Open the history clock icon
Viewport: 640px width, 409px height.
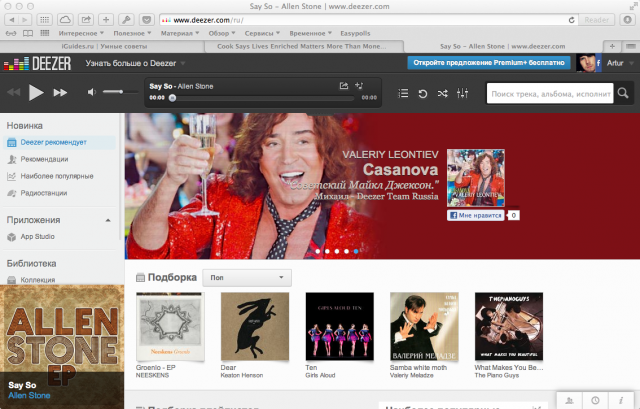click(x=596, y=400)
